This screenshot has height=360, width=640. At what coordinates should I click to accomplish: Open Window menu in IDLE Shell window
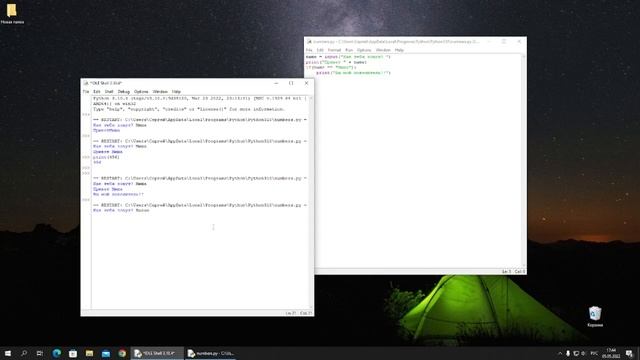(160, 92)
